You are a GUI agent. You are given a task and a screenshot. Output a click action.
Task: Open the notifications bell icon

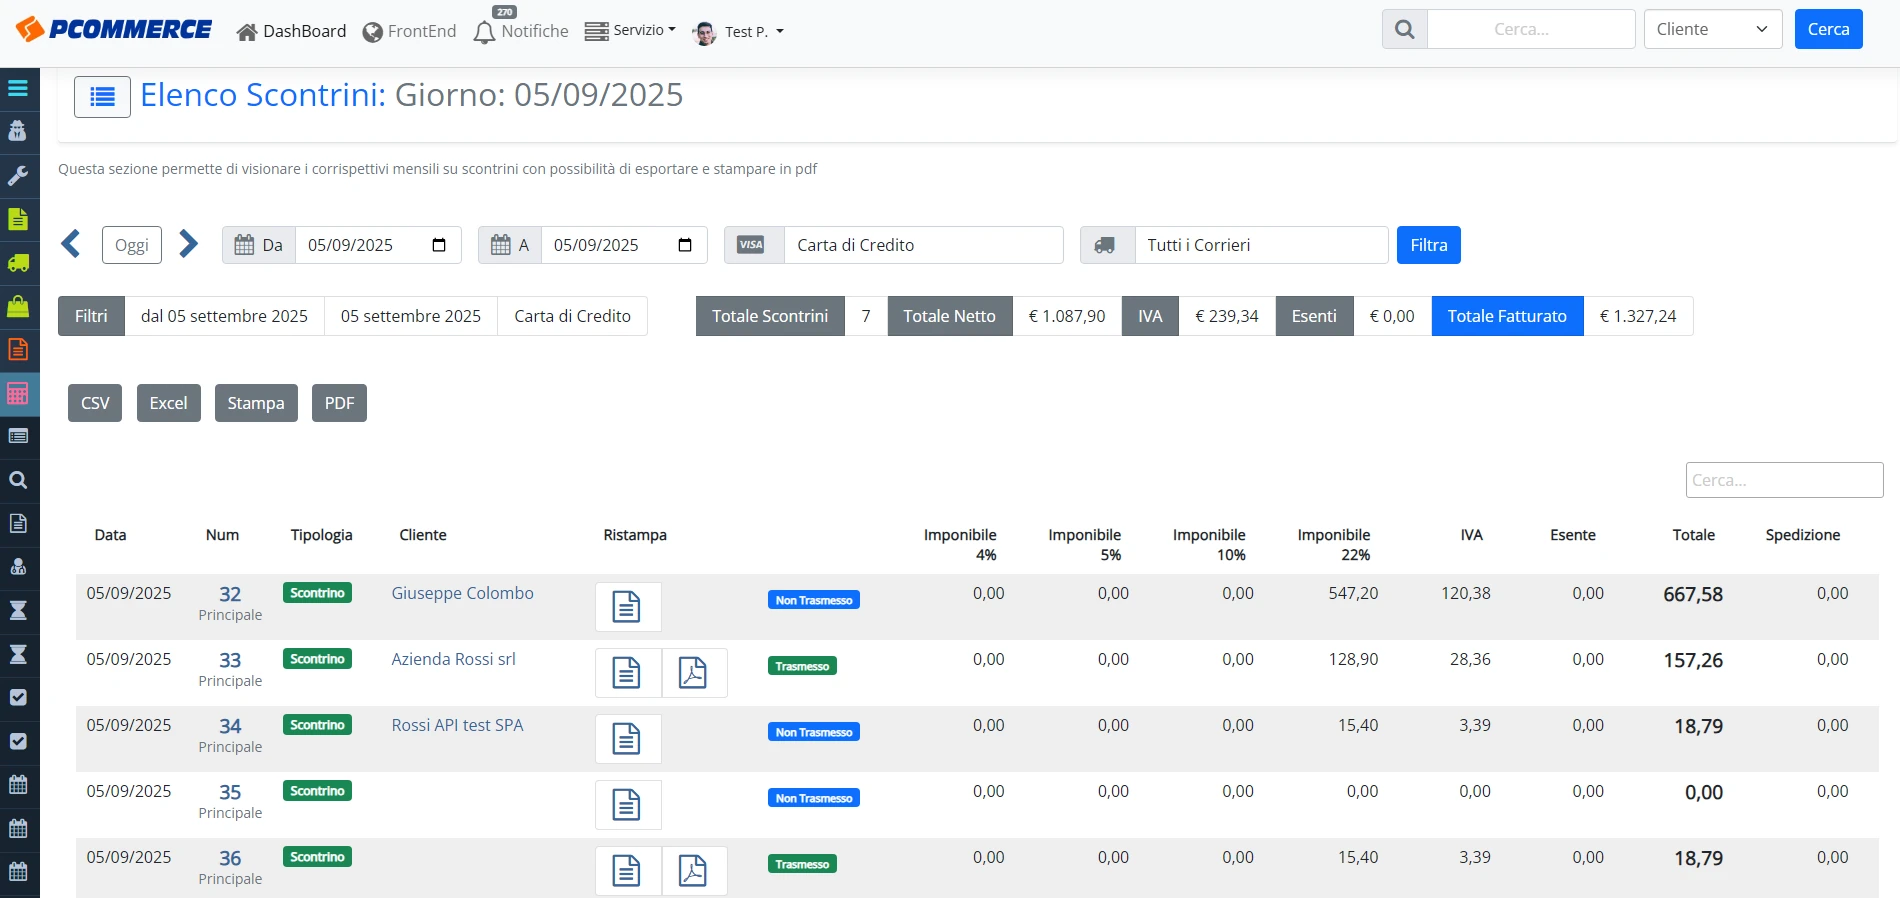(484, 32)
